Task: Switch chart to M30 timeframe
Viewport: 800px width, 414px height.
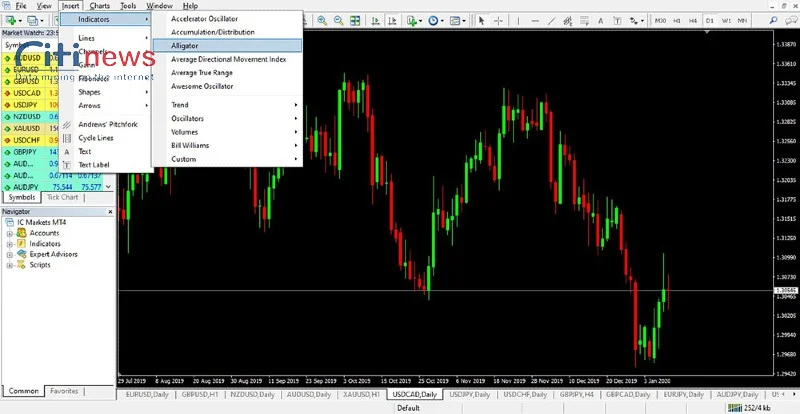Action: [660, 20]
